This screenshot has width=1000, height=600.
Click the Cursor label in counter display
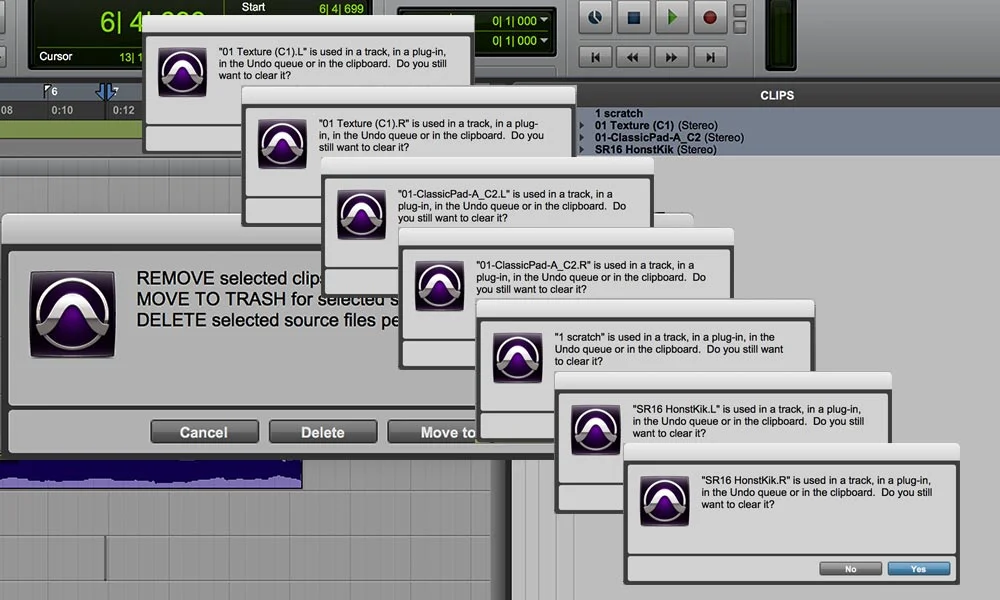(55, 56)
